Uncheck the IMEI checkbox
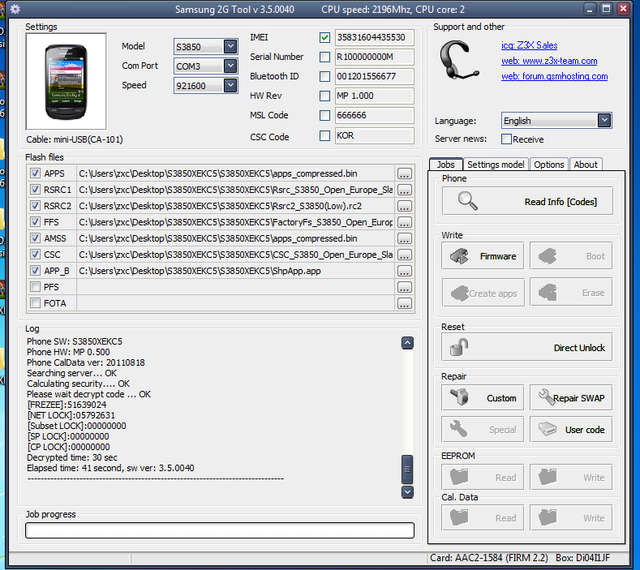 click(324, 38)
